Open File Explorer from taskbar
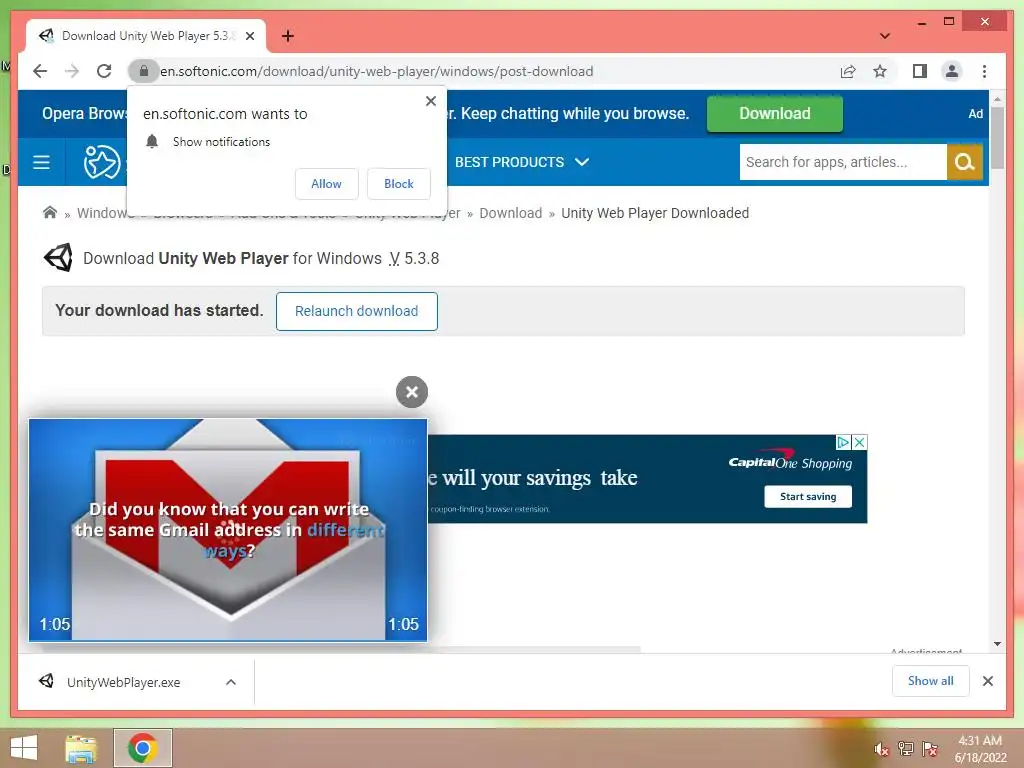The width and height of the screenshot is (1024, 768). pyautogui.click(x=81, y=748)
